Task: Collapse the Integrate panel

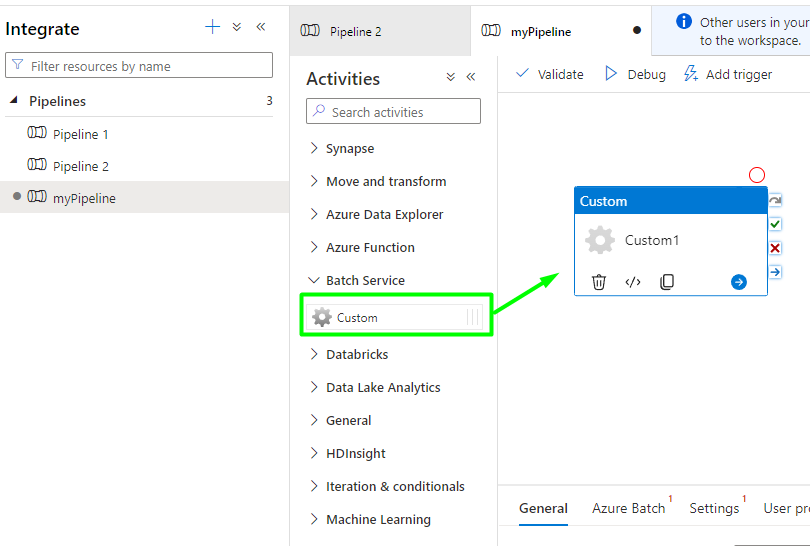Action: coord(261,27)
